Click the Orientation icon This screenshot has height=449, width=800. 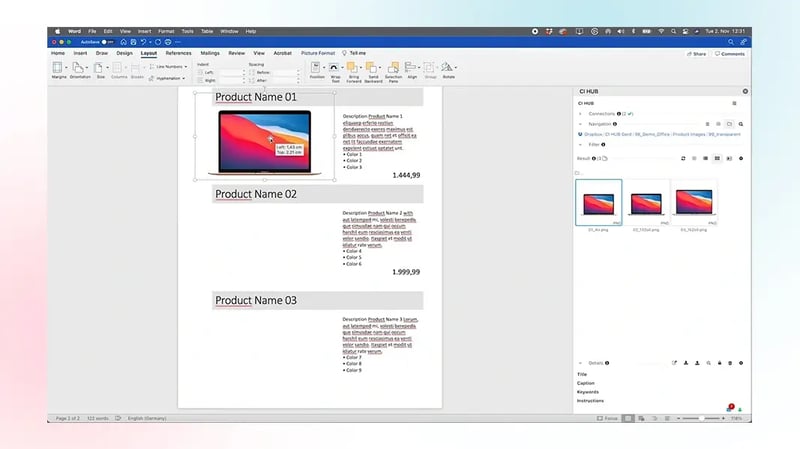pos(79,71)
